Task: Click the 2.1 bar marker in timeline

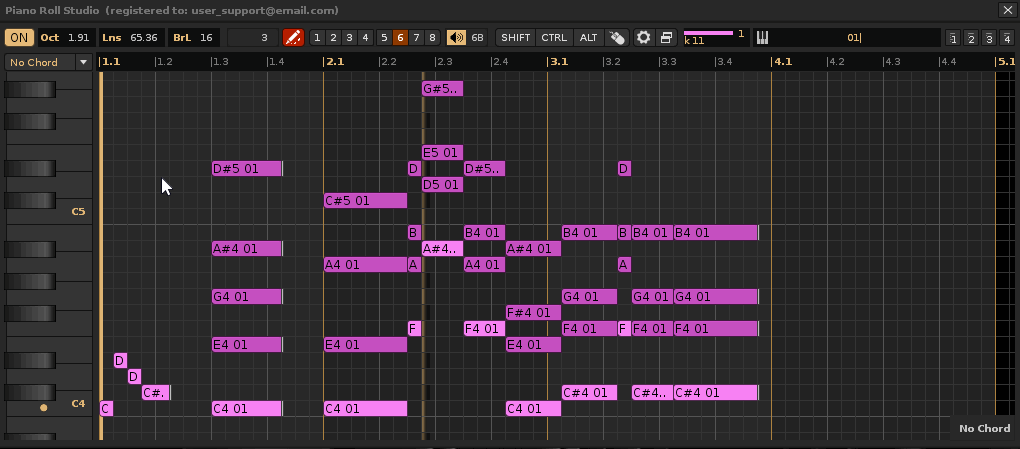Action: (334, 62)
